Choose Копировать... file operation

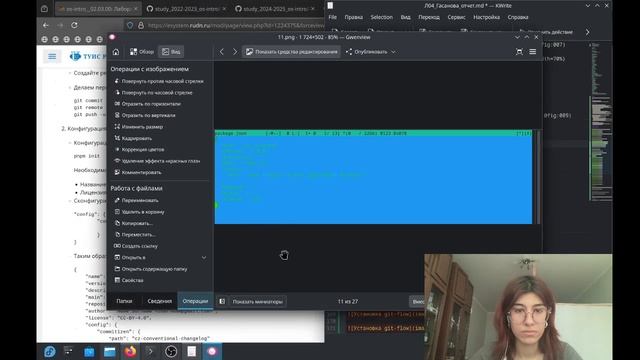pos(133,223)
